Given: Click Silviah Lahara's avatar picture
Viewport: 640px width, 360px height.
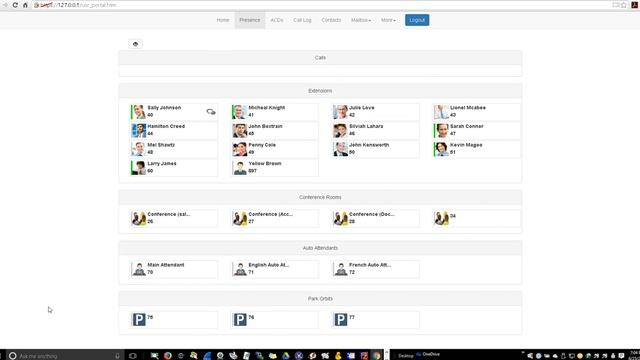Looking at the screenshot, I should (340, 131).
